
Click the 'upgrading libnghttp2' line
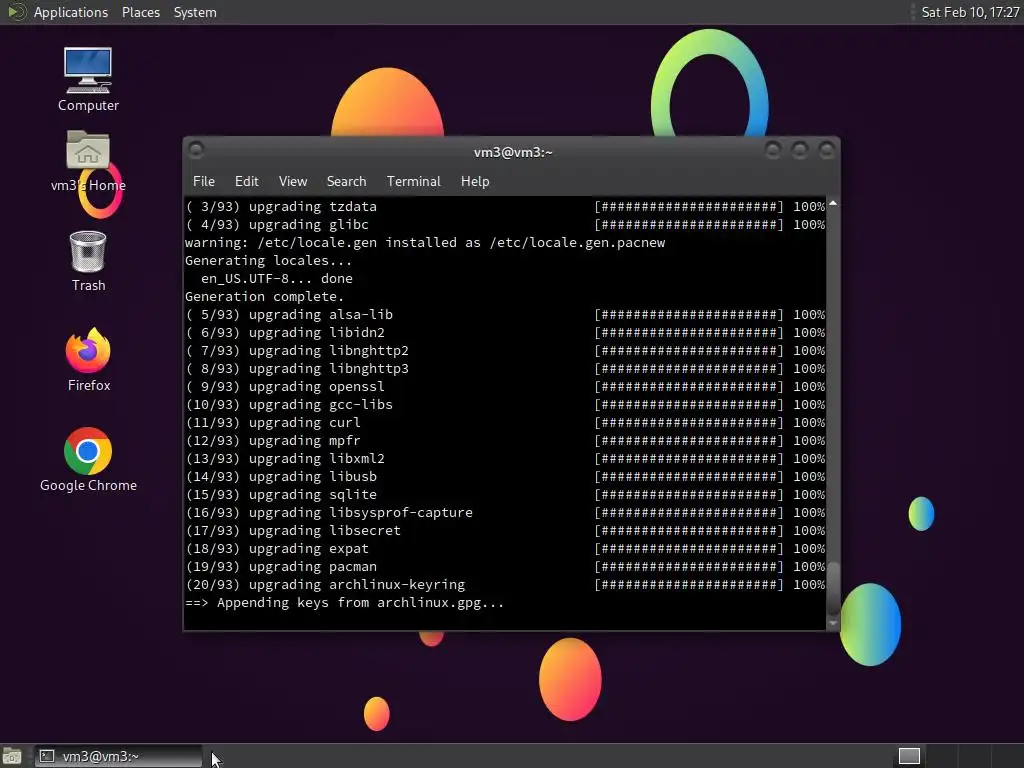coord(505,351)
